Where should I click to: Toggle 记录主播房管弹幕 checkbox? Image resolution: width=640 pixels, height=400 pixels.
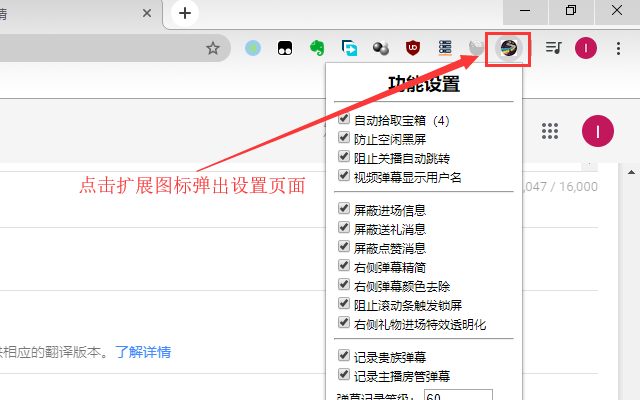(344, 374)
